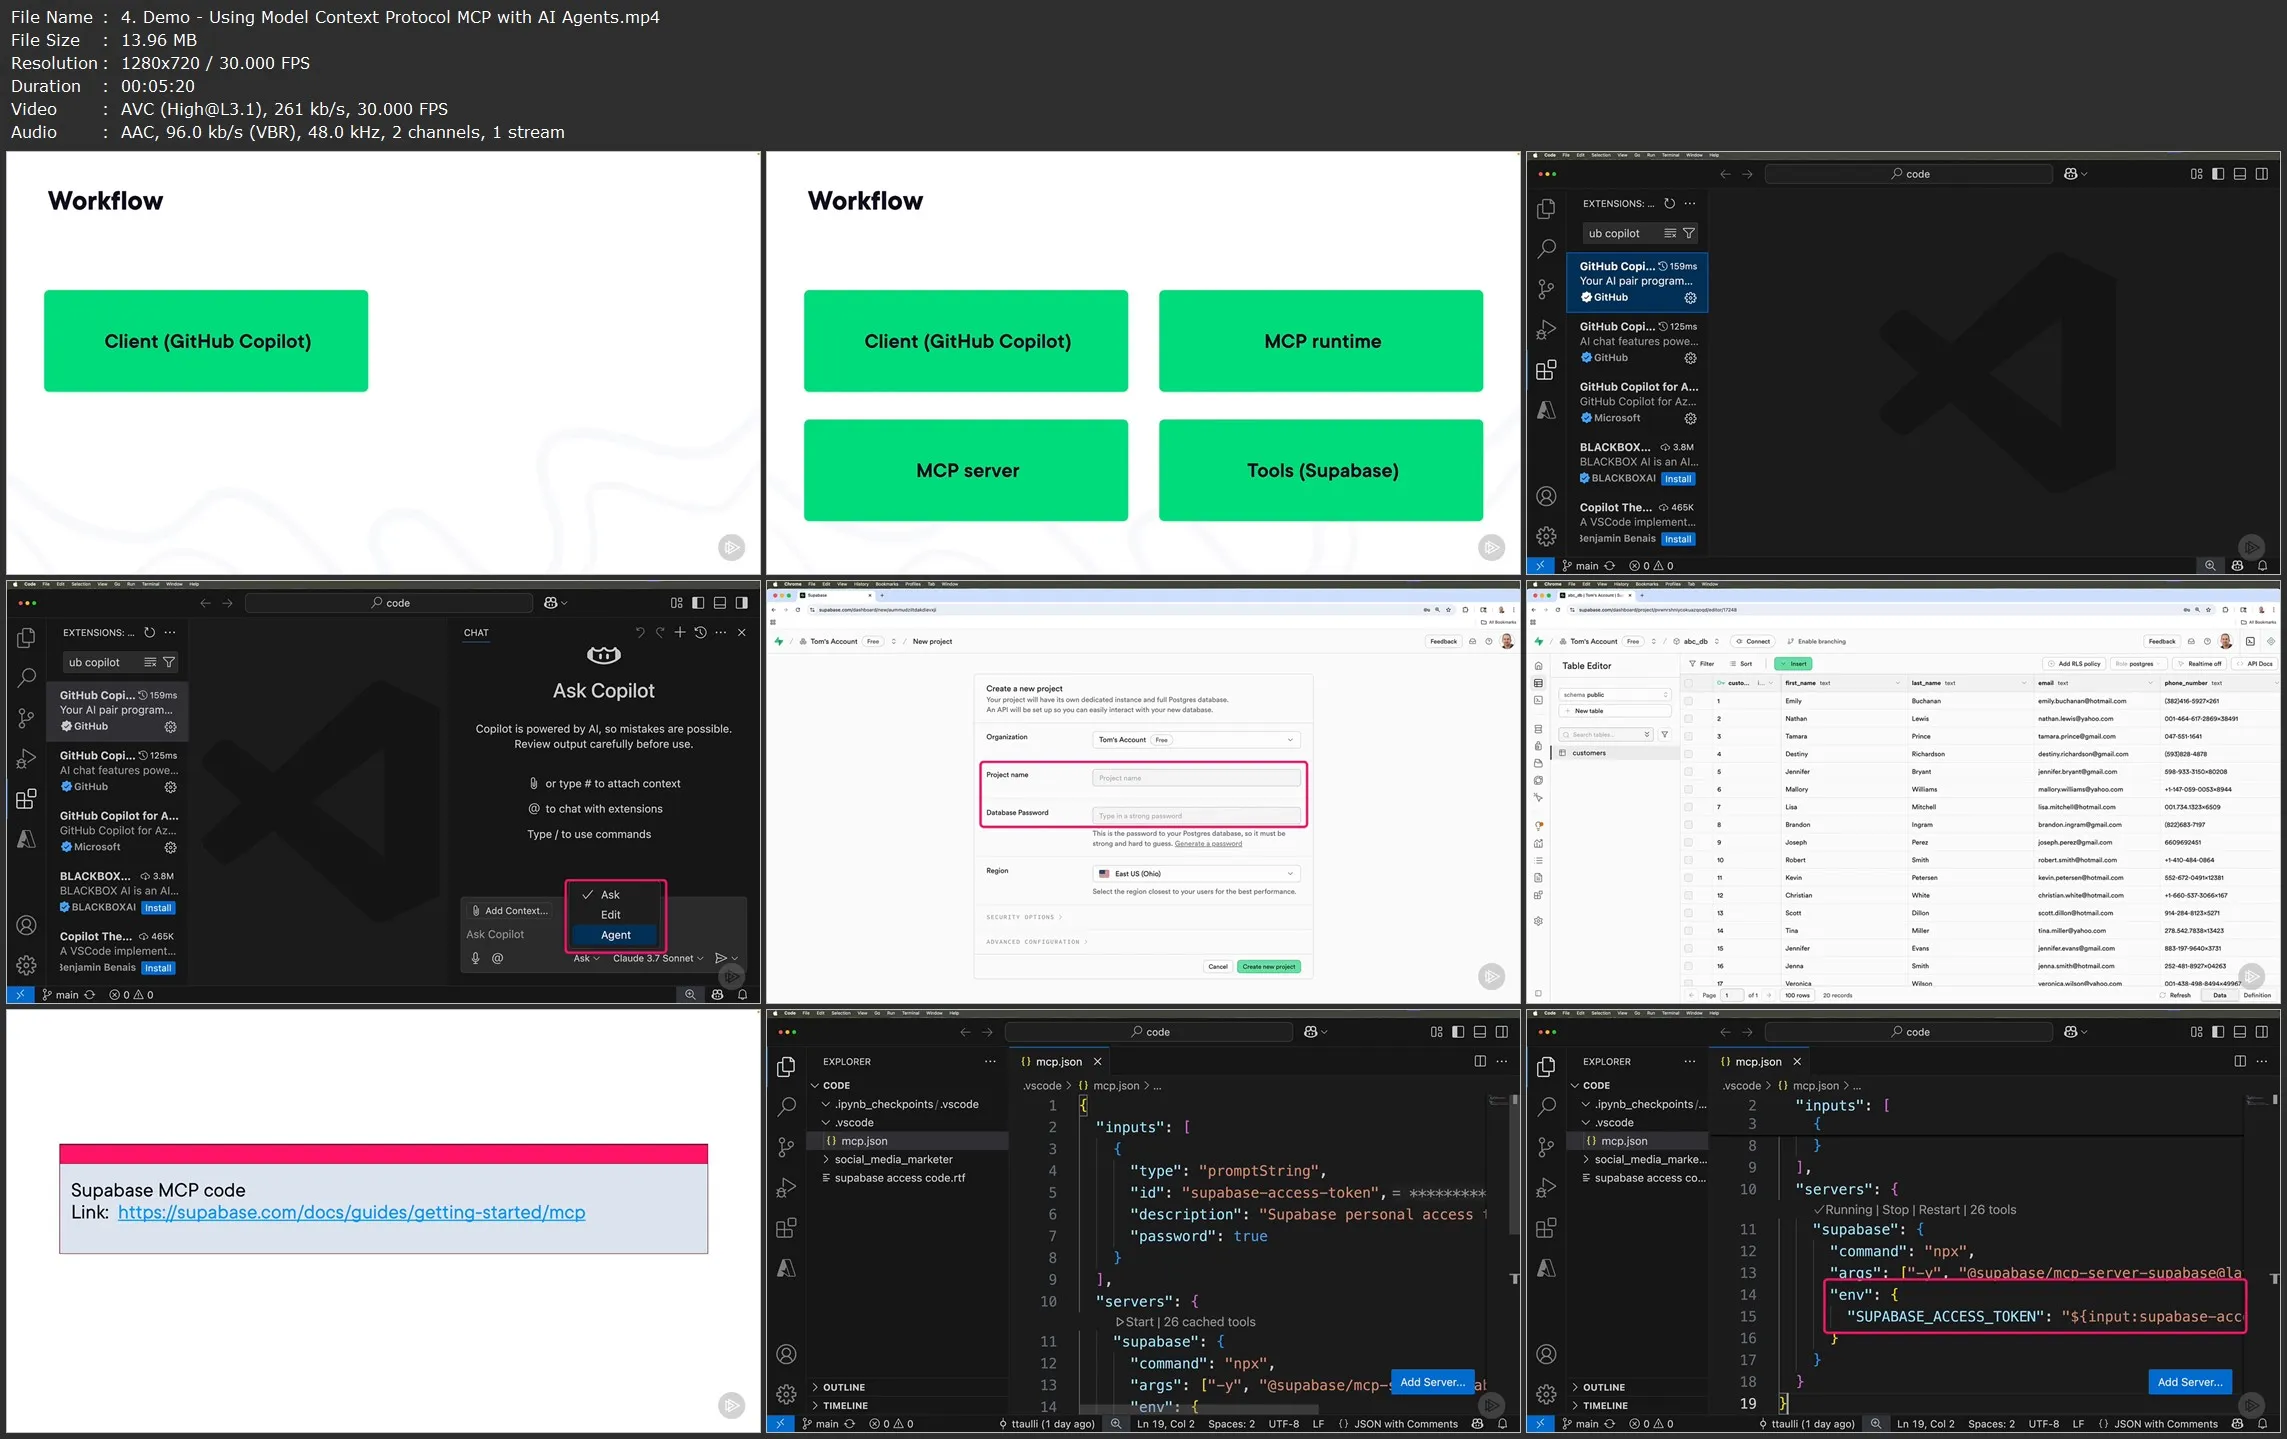Check the row checkbox for Destiny Richardson

(1689, 754)
